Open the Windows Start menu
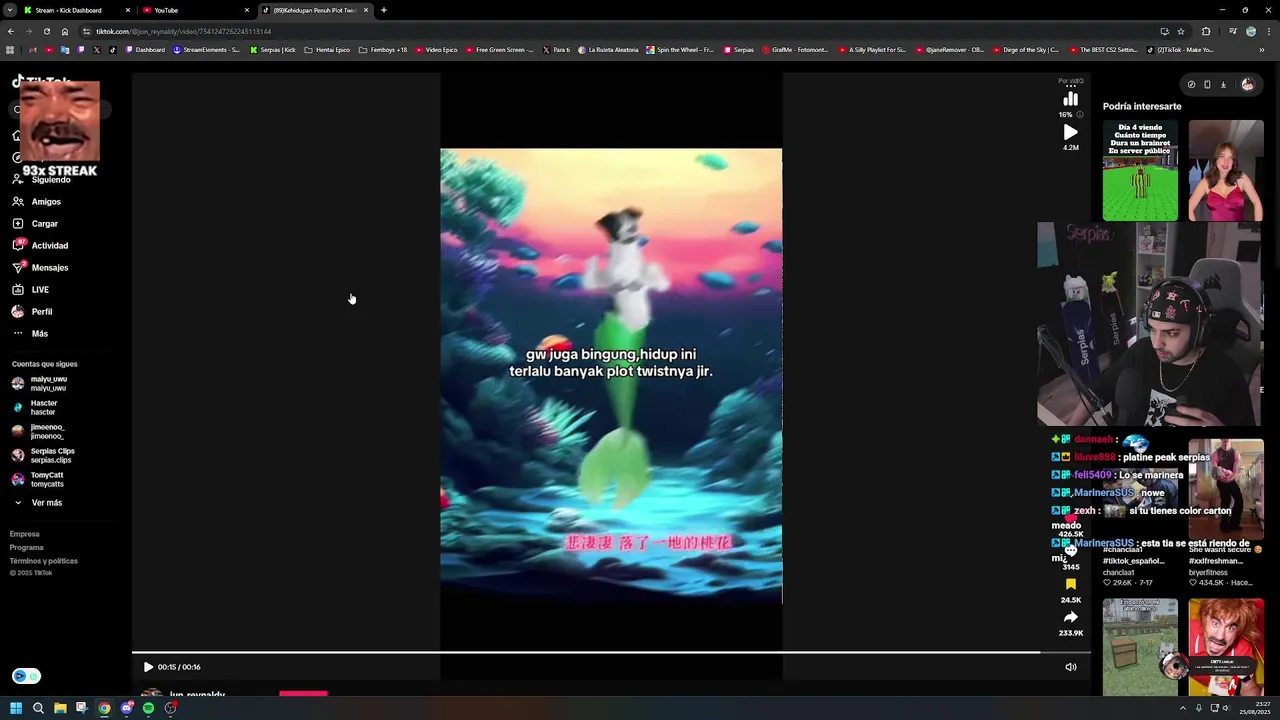The width and height of the screenshot is (1280, 720). pos(16,708)
